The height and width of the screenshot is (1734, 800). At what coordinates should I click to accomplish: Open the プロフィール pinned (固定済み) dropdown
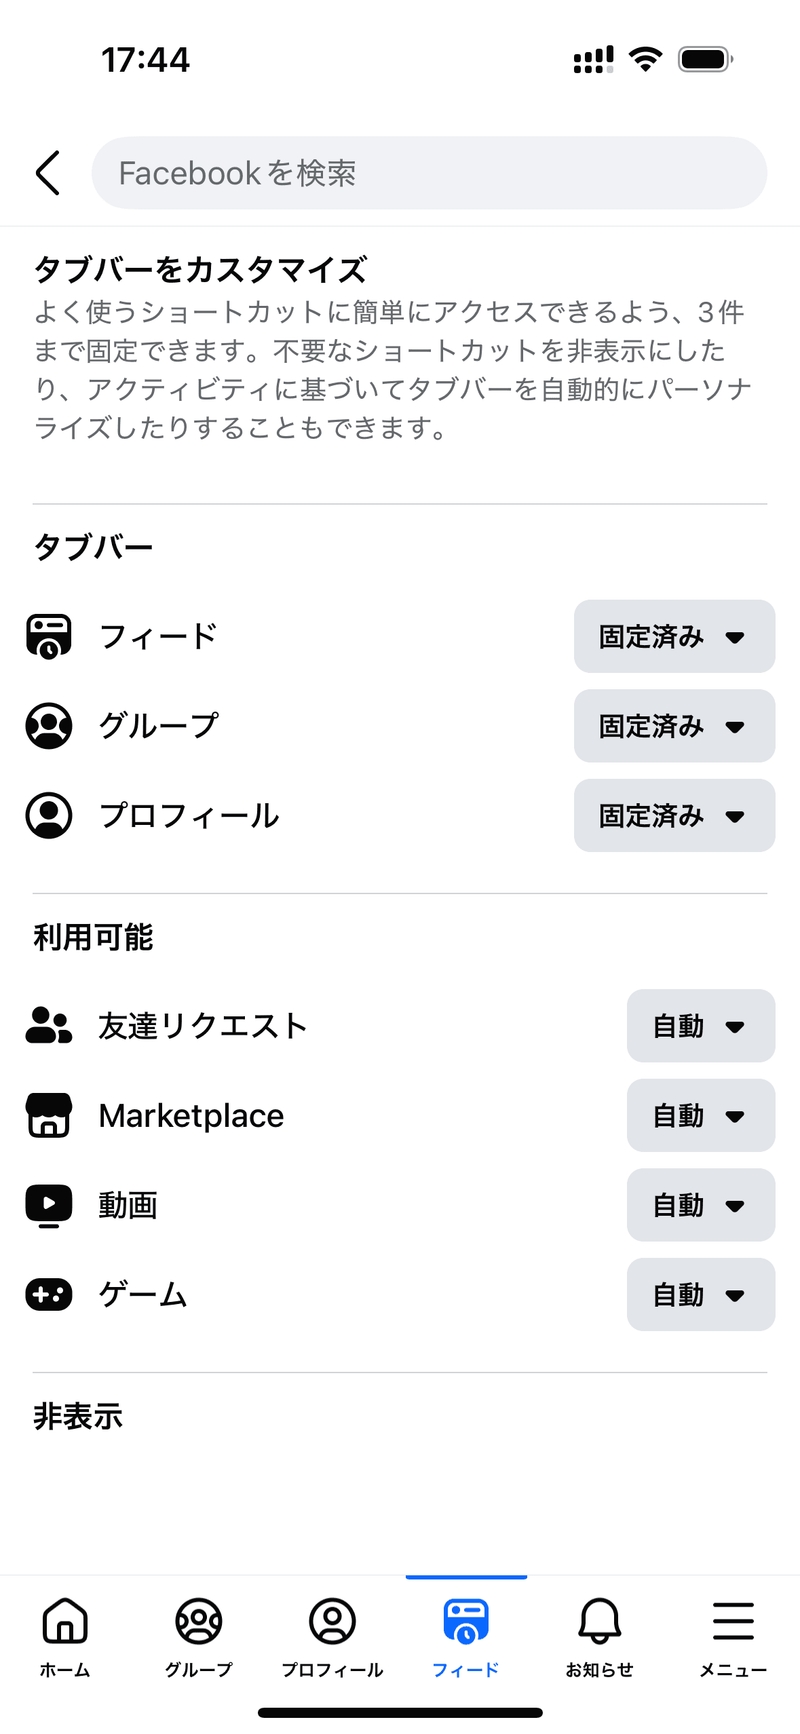(x=674, y=815)
